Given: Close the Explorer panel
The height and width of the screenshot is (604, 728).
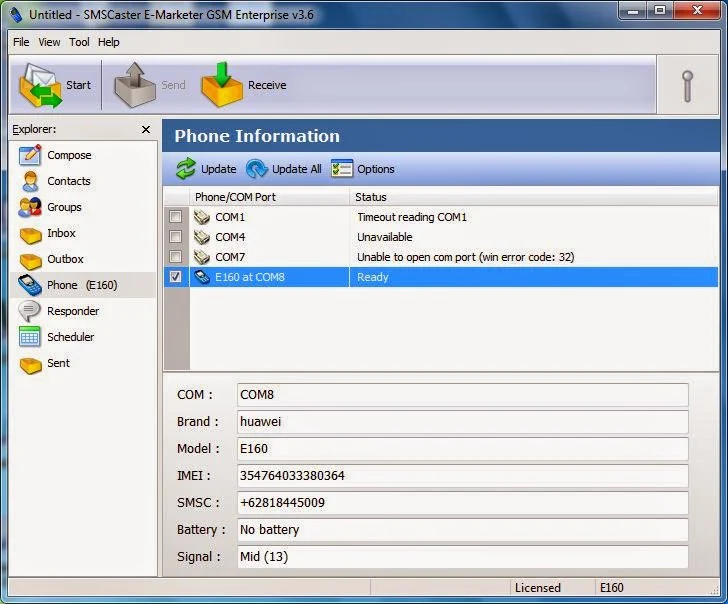Looking at the screenshot, I should pos(146,130).
